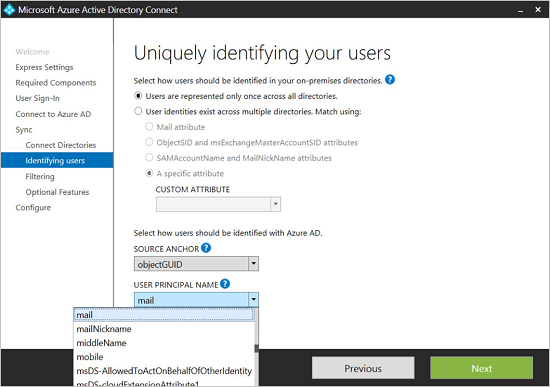Go to the User Sign-In step
The width and height of the screenshot is (550, 387).
(x=38, y=98)
